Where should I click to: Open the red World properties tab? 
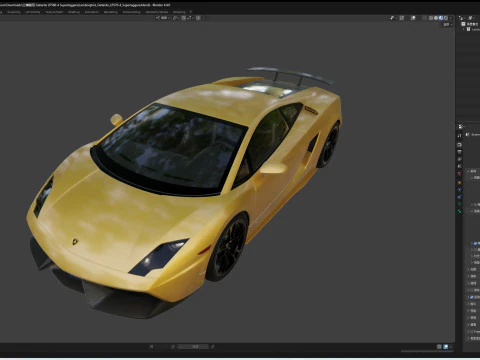(x=459, y=173)
